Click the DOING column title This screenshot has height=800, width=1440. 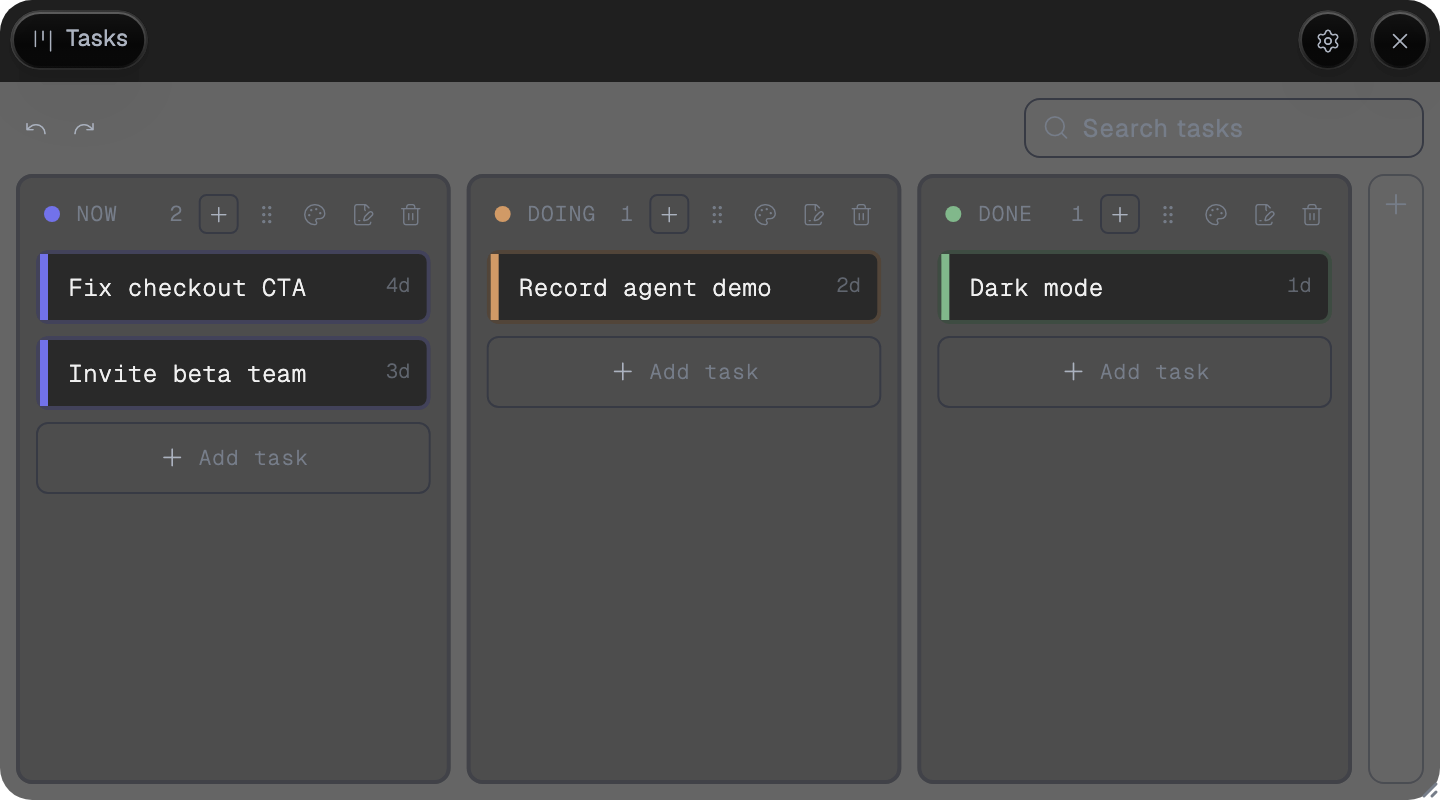[x=561, y=214]
